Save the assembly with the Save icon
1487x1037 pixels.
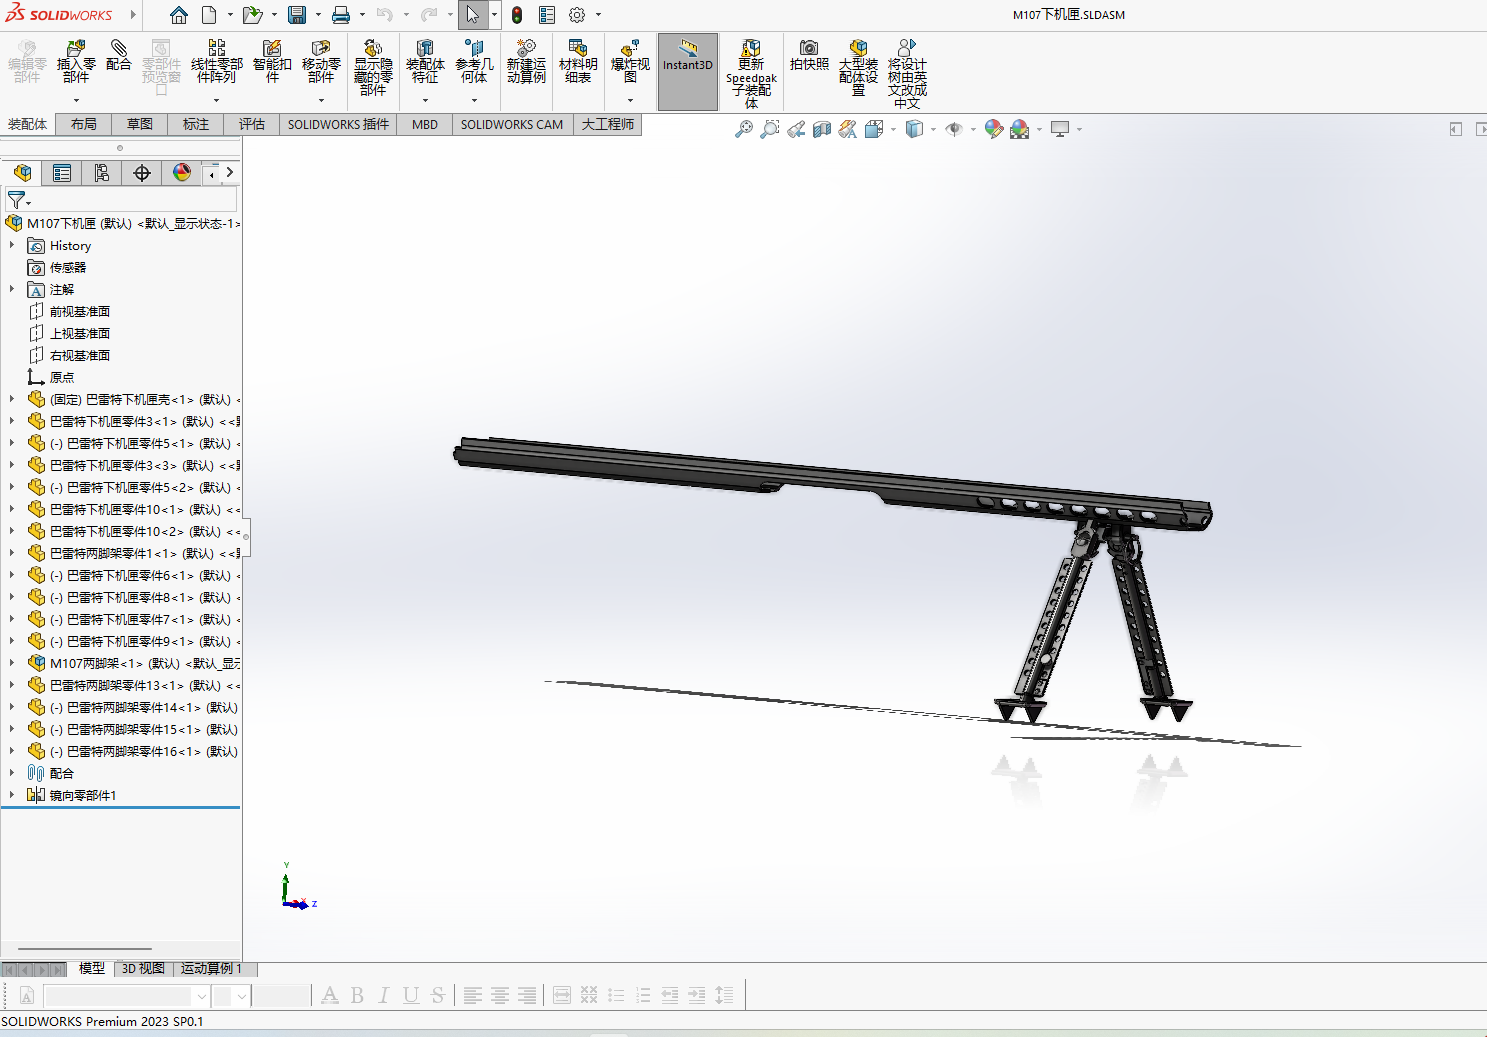tap(297, 15)
